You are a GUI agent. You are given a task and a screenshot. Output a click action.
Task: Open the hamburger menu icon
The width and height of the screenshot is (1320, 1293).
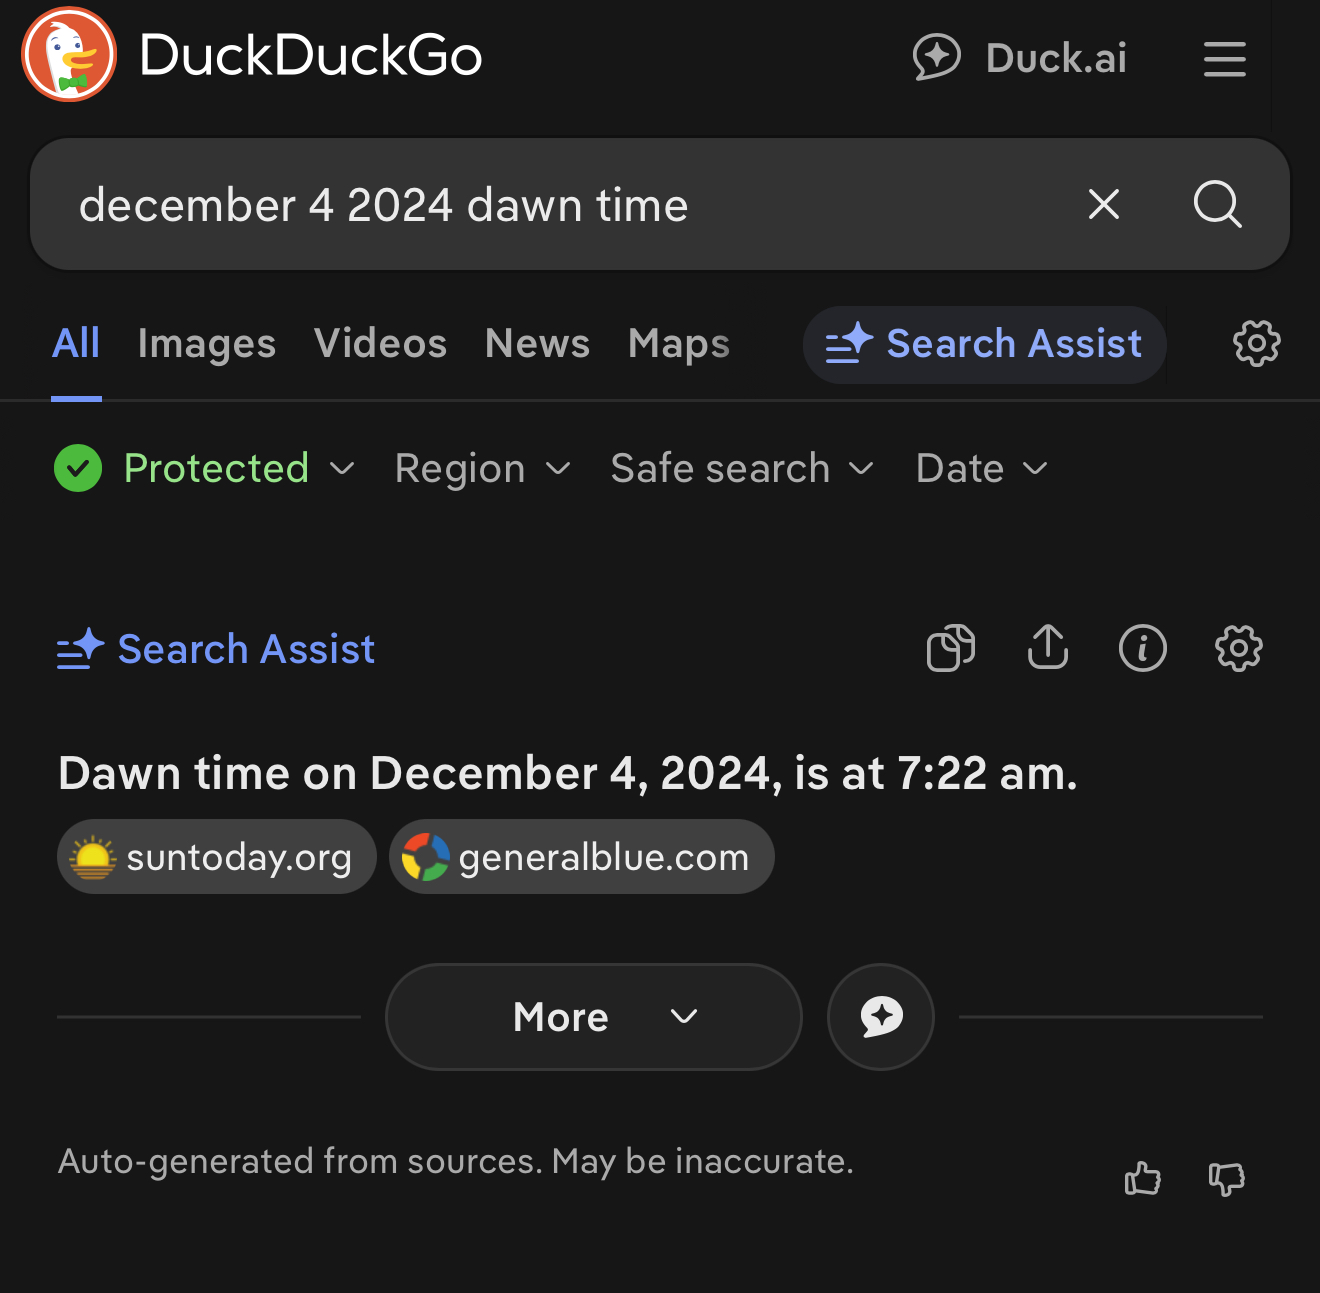click(x=1224, y=59)
